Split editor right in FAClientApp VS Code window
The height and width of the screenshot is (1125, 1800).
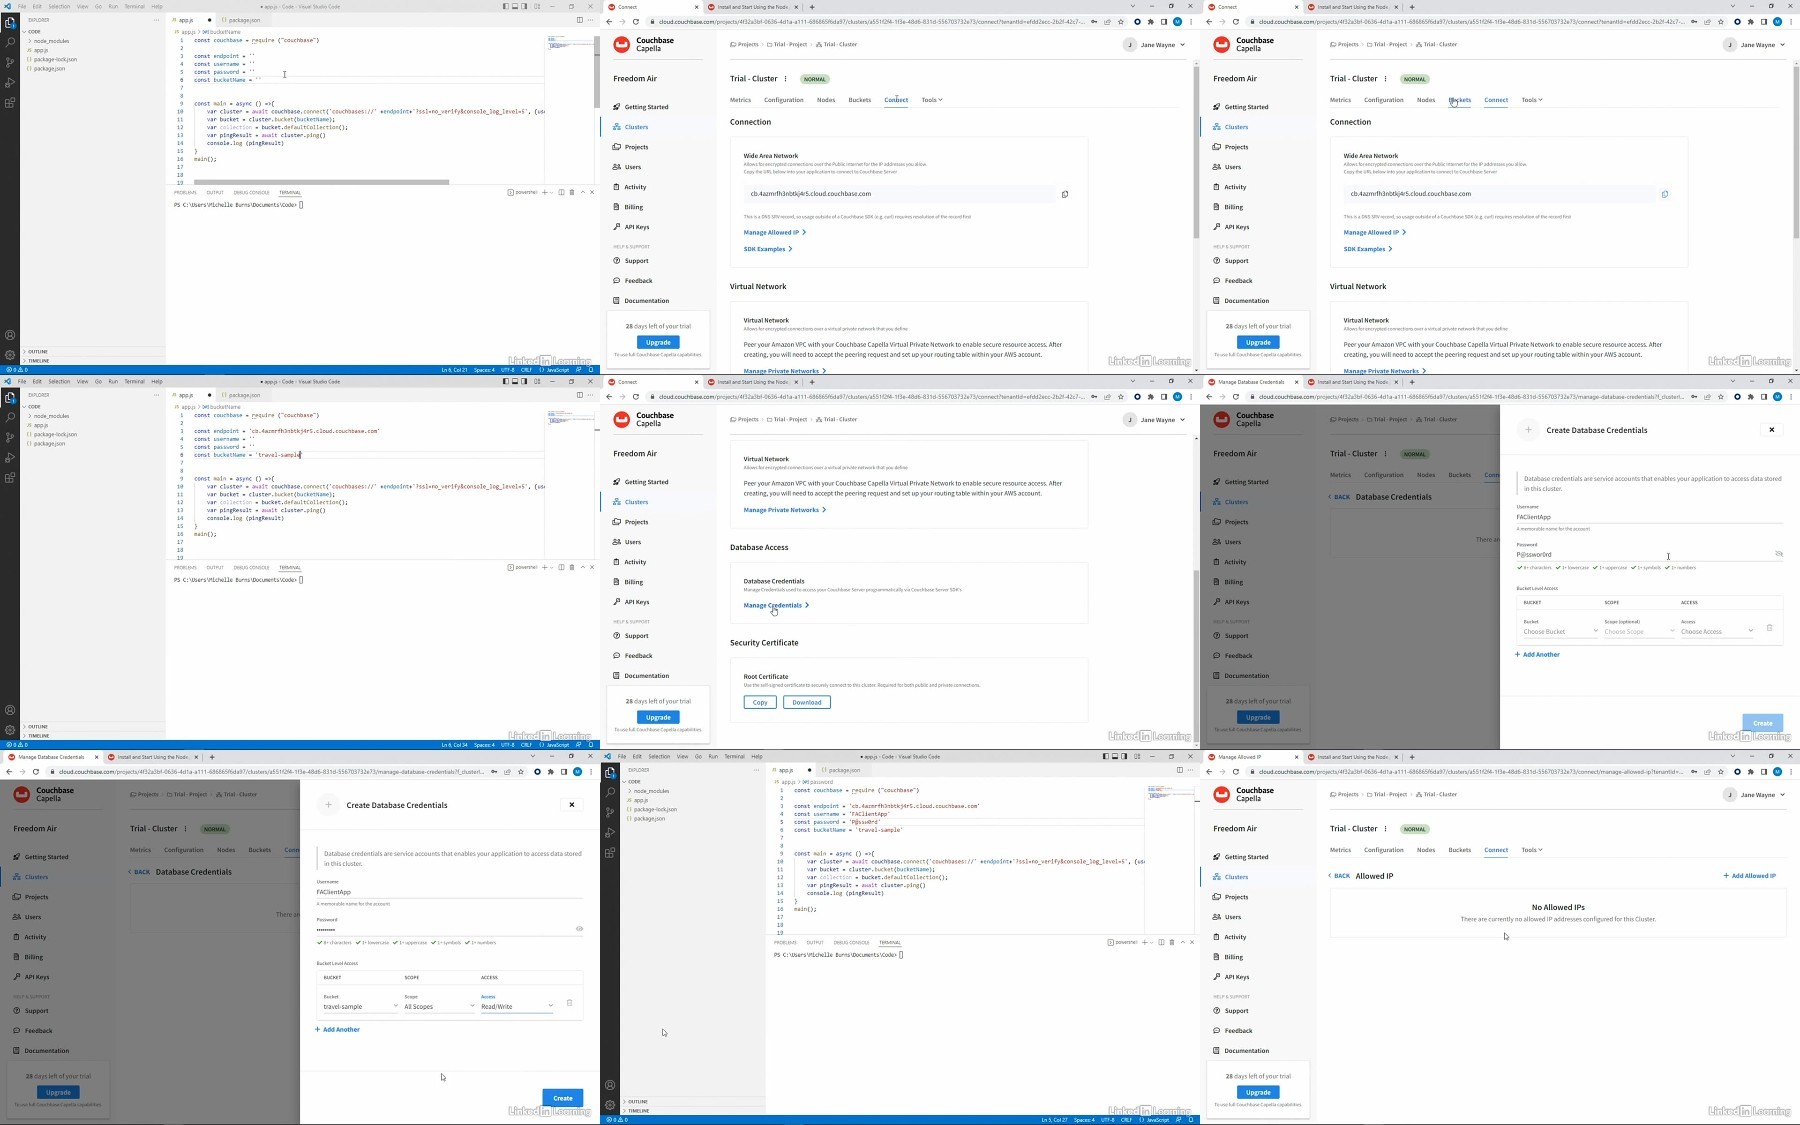point(1179,770)
